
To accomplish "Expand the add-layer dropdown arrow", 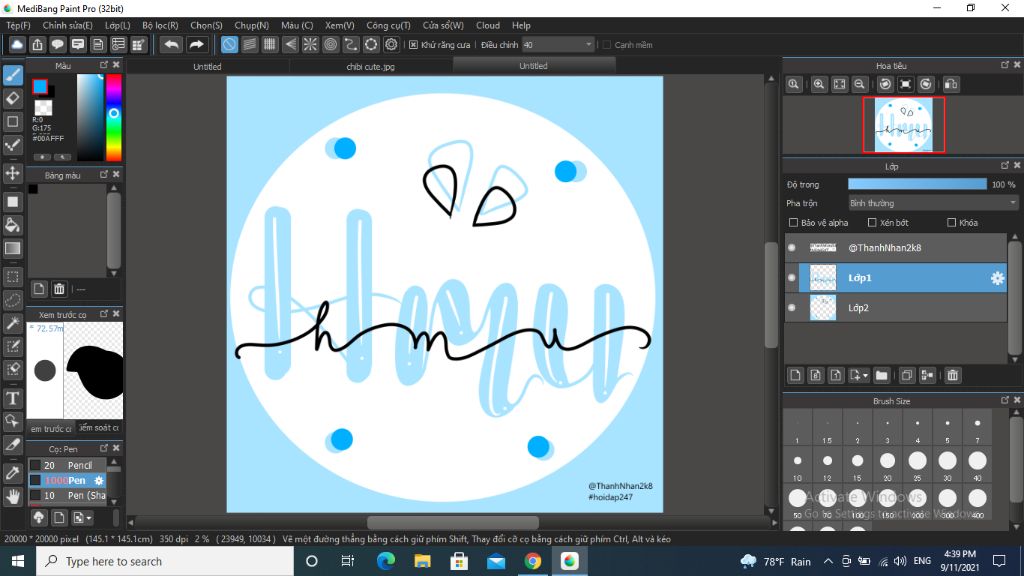I will [x=865, y=376].
